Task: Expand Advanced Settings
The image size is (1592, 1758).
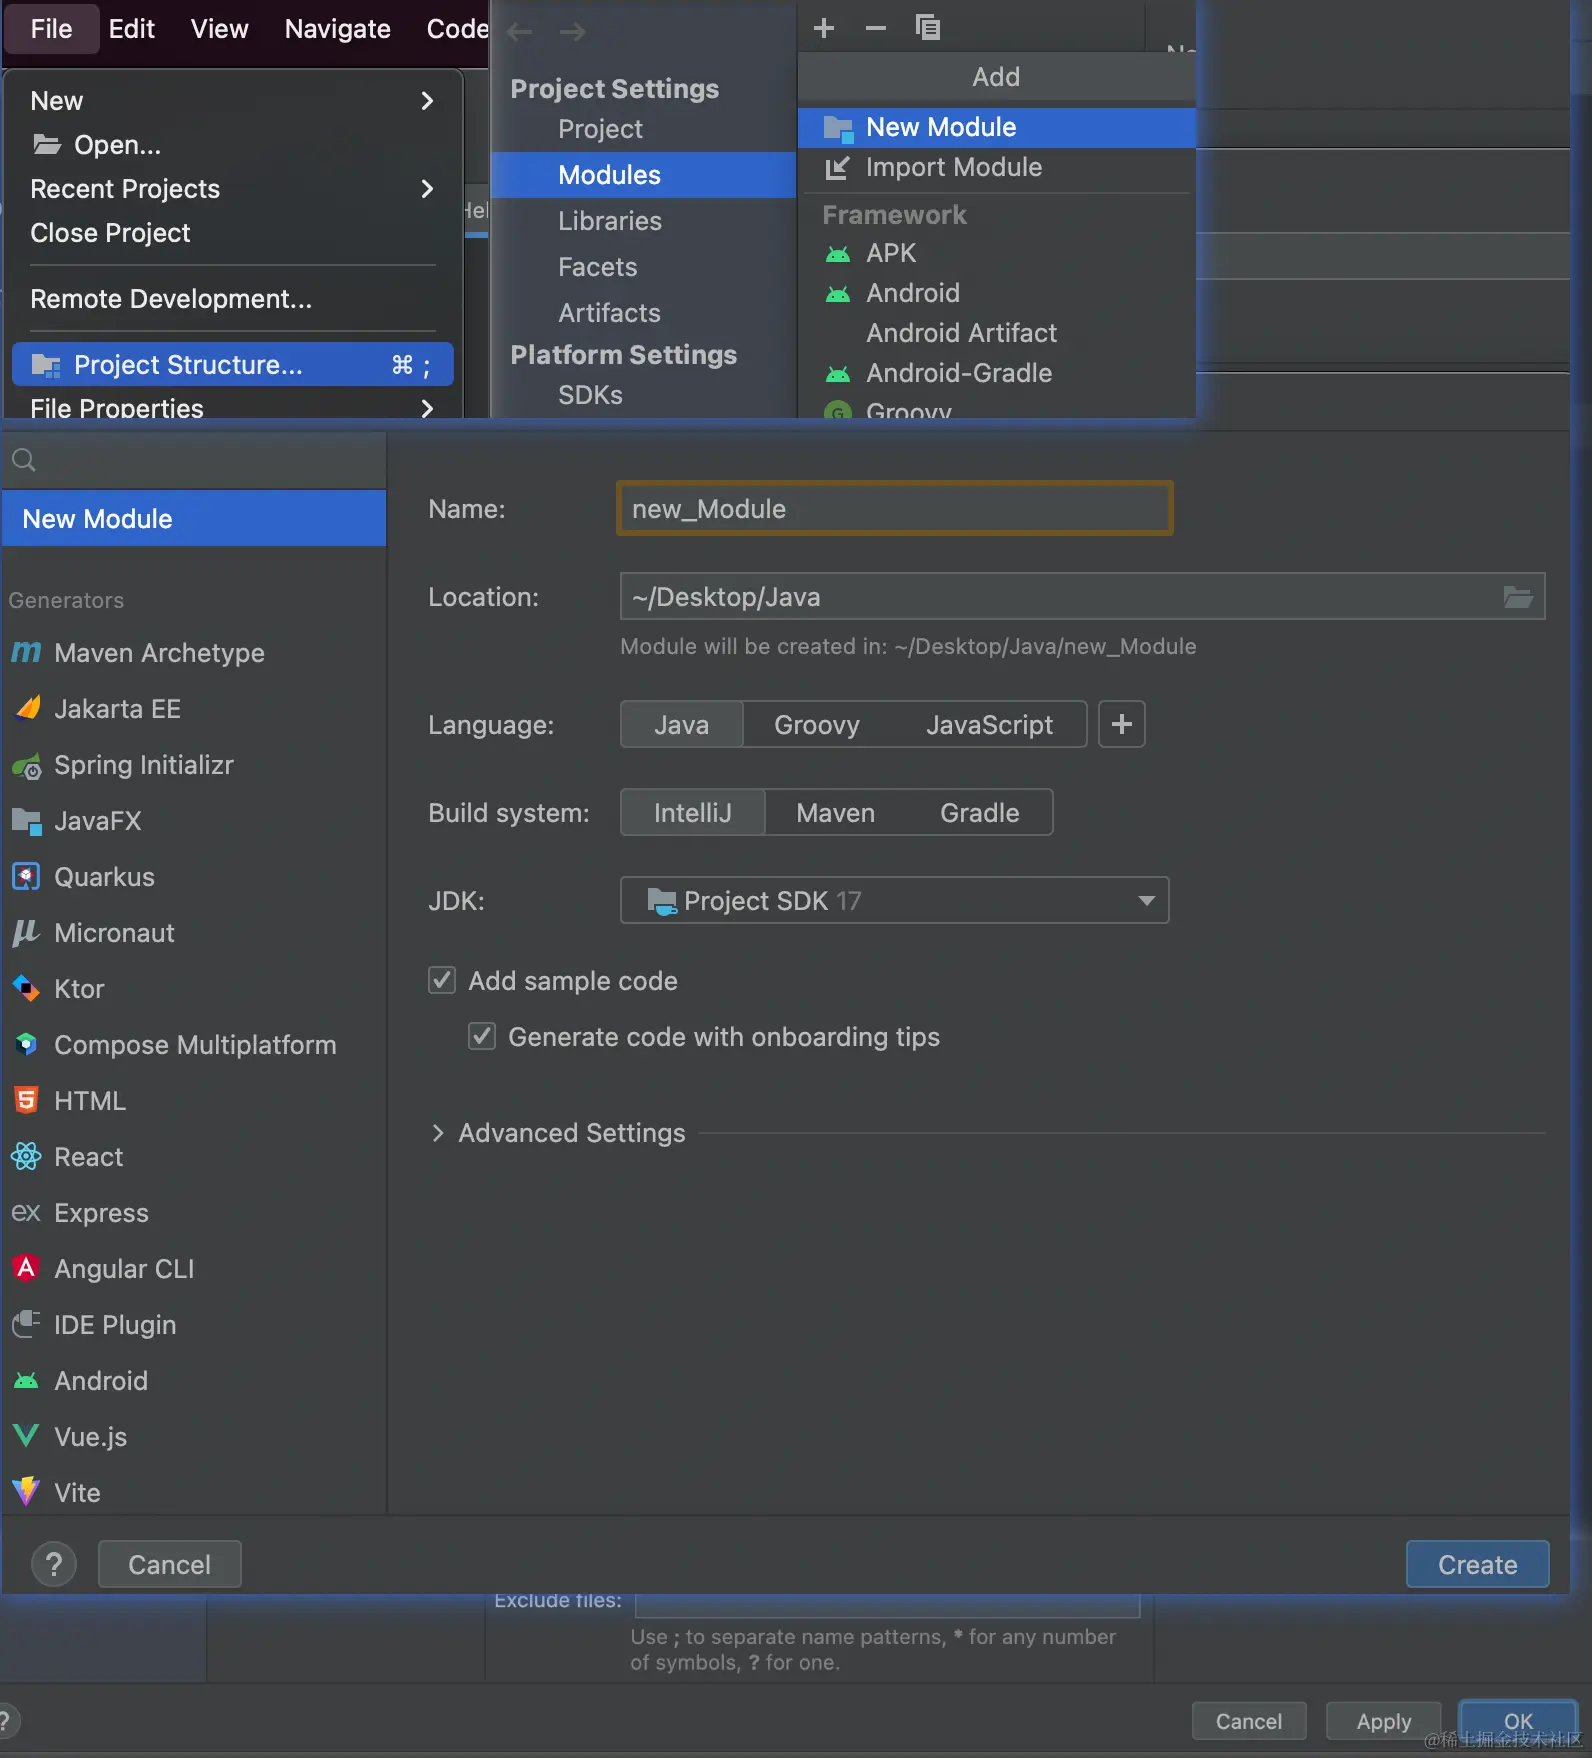Action: pos(438,1132)
